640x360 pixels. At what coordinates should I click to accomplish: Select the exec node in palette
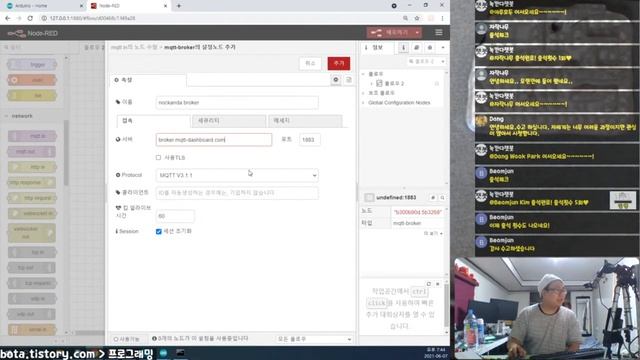(x=32, y=80)
